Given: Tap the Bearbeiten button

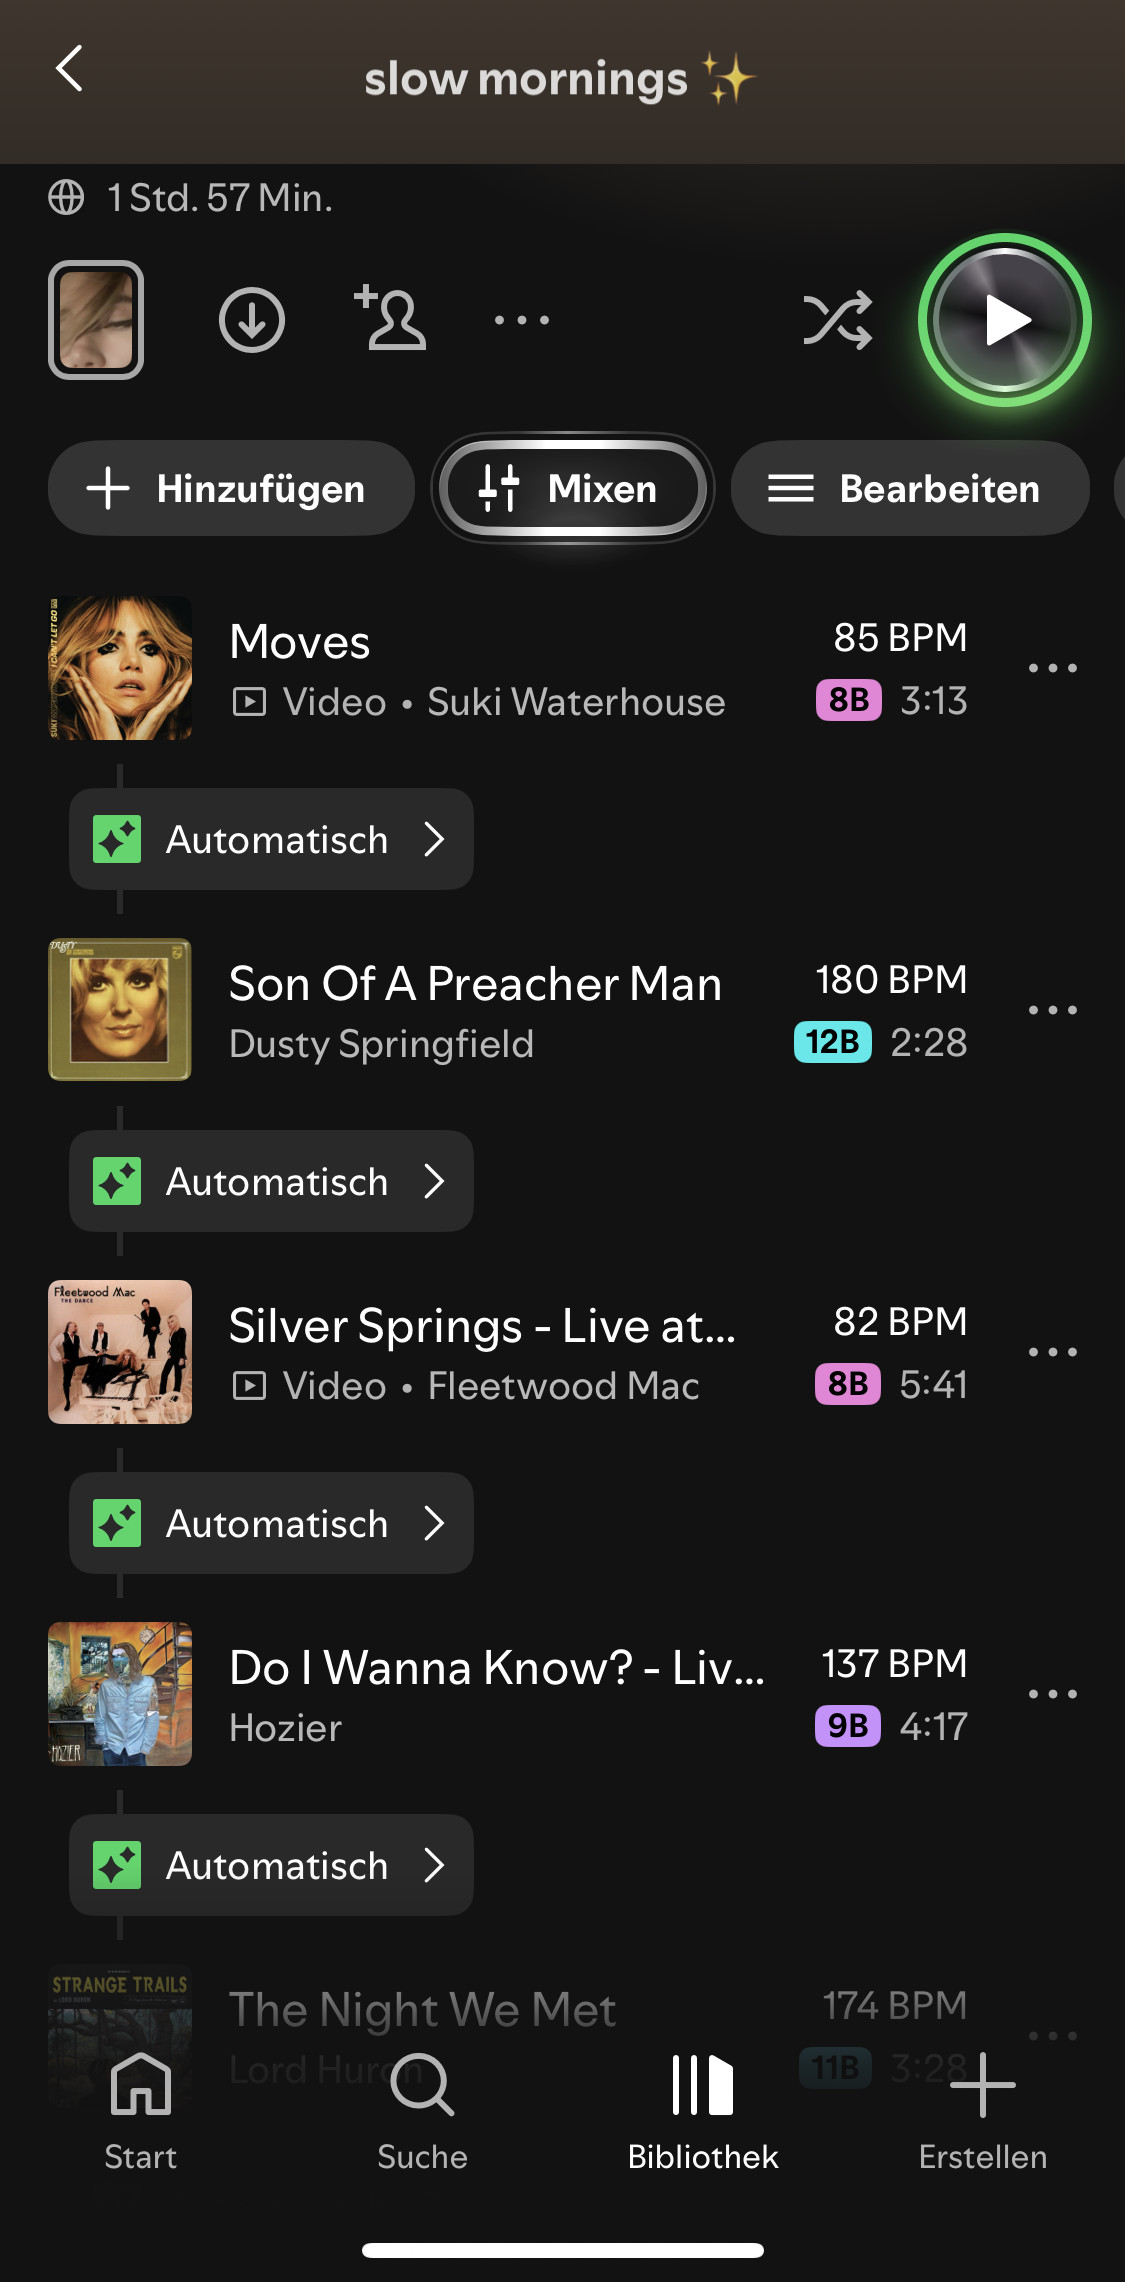Looking at the screenshot, I should point(909,489).
